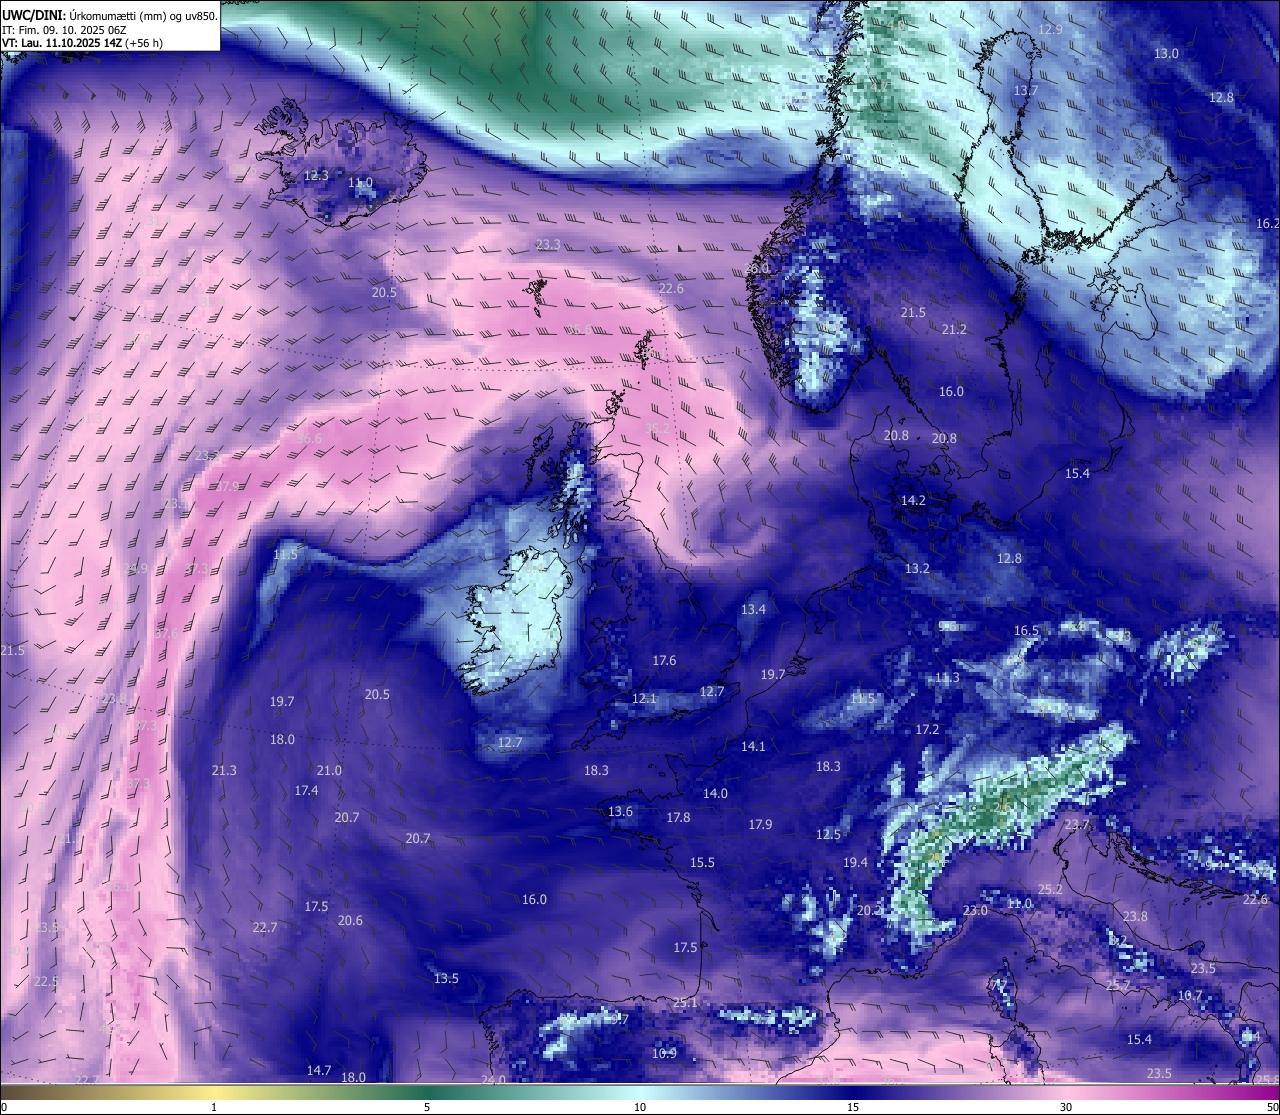Click the 11.3 value on the map

click(x=947, y=677)
